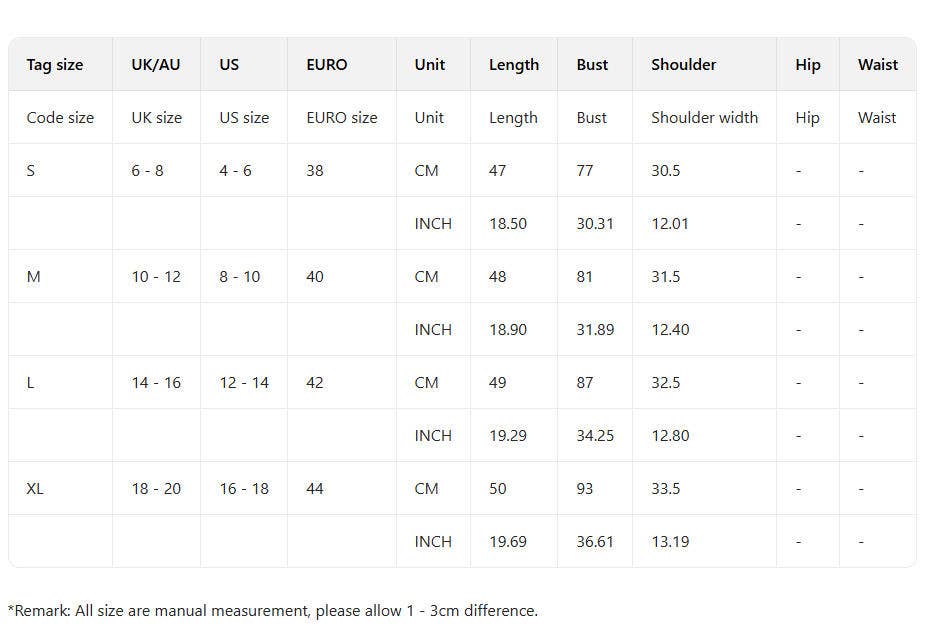Viewport: 943px width, 633px height.
Task: Click the S tag size cell
Action: [x=31, y=171]
